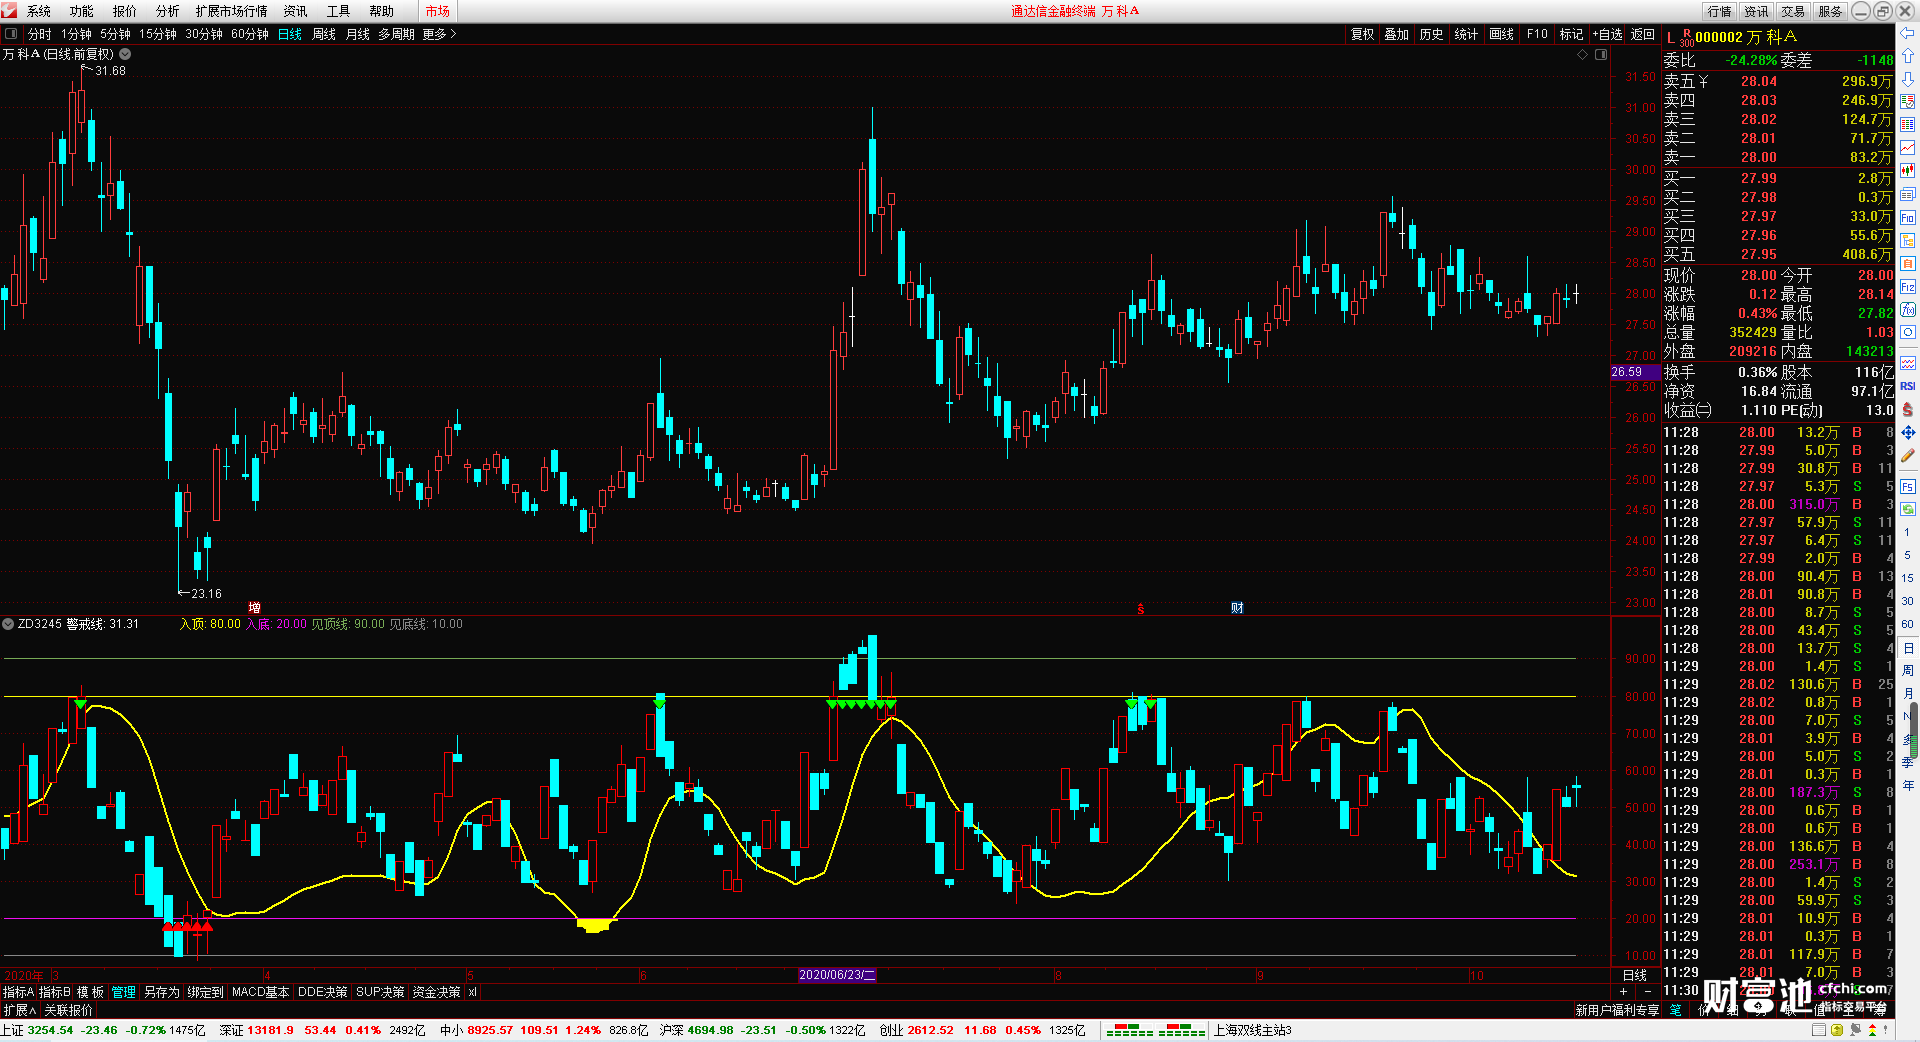Open the F5 sidebar icon
The image size is (1920, 1042).
(x=1908, y=487)
